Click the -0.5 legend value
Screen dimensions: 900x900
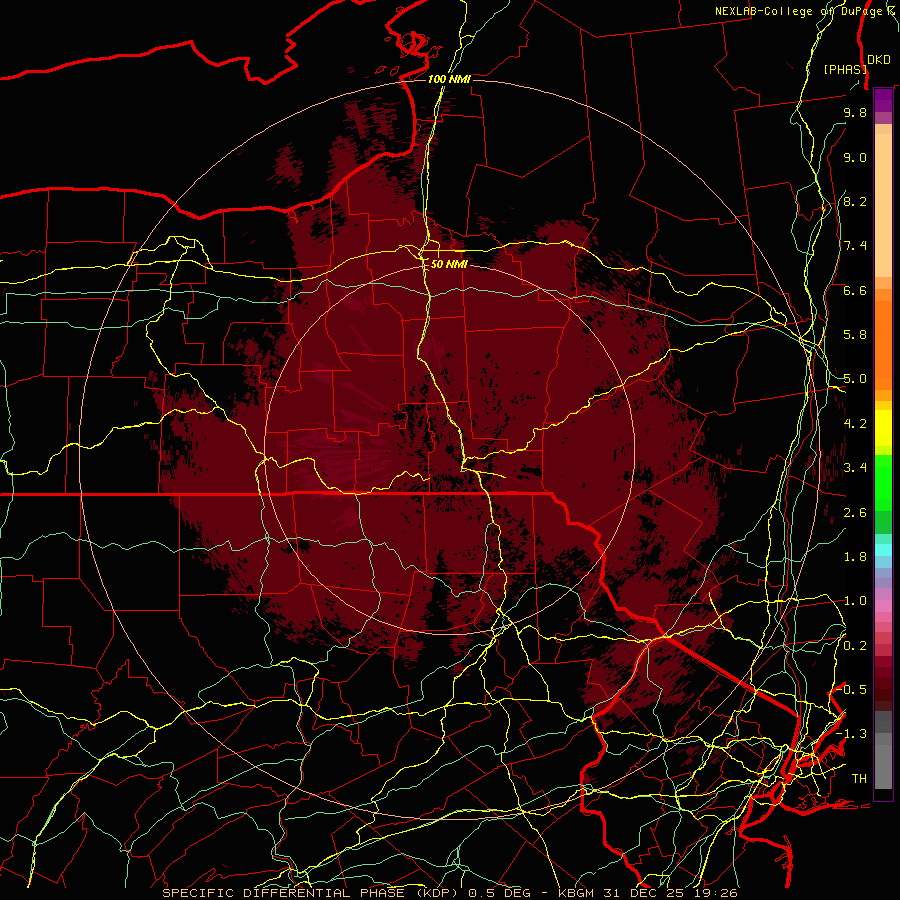coord(852,690)
